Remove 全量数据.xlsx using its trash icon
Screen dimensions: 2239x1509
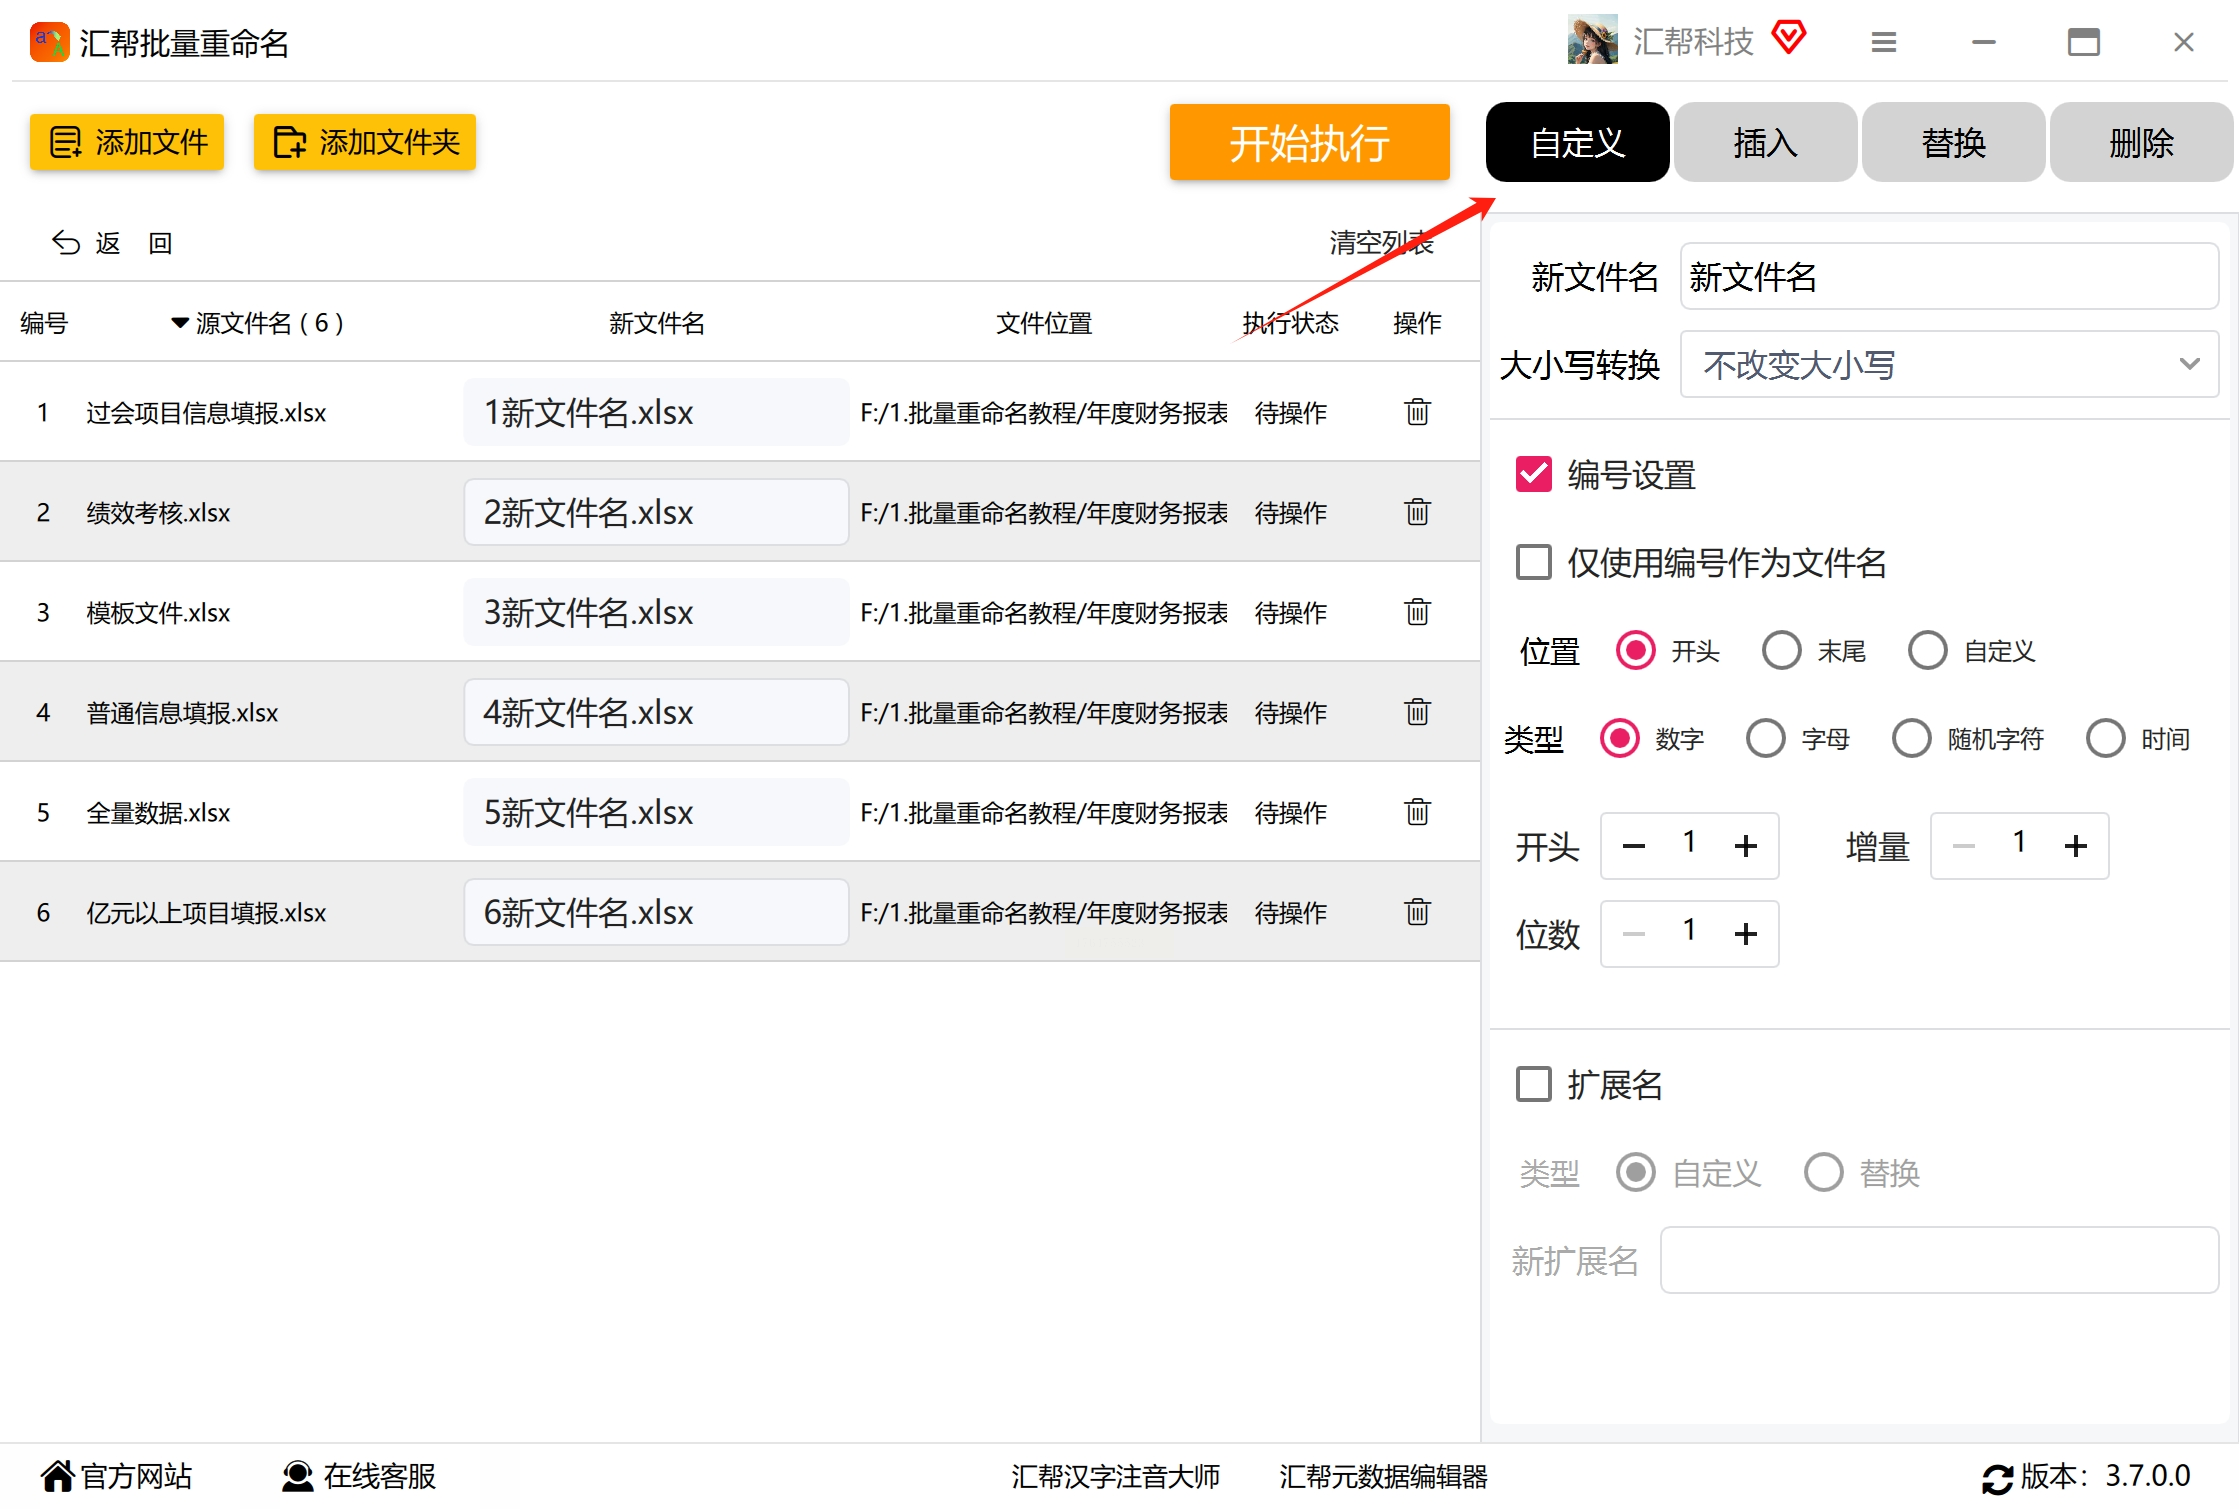(x=1417, y=812)
